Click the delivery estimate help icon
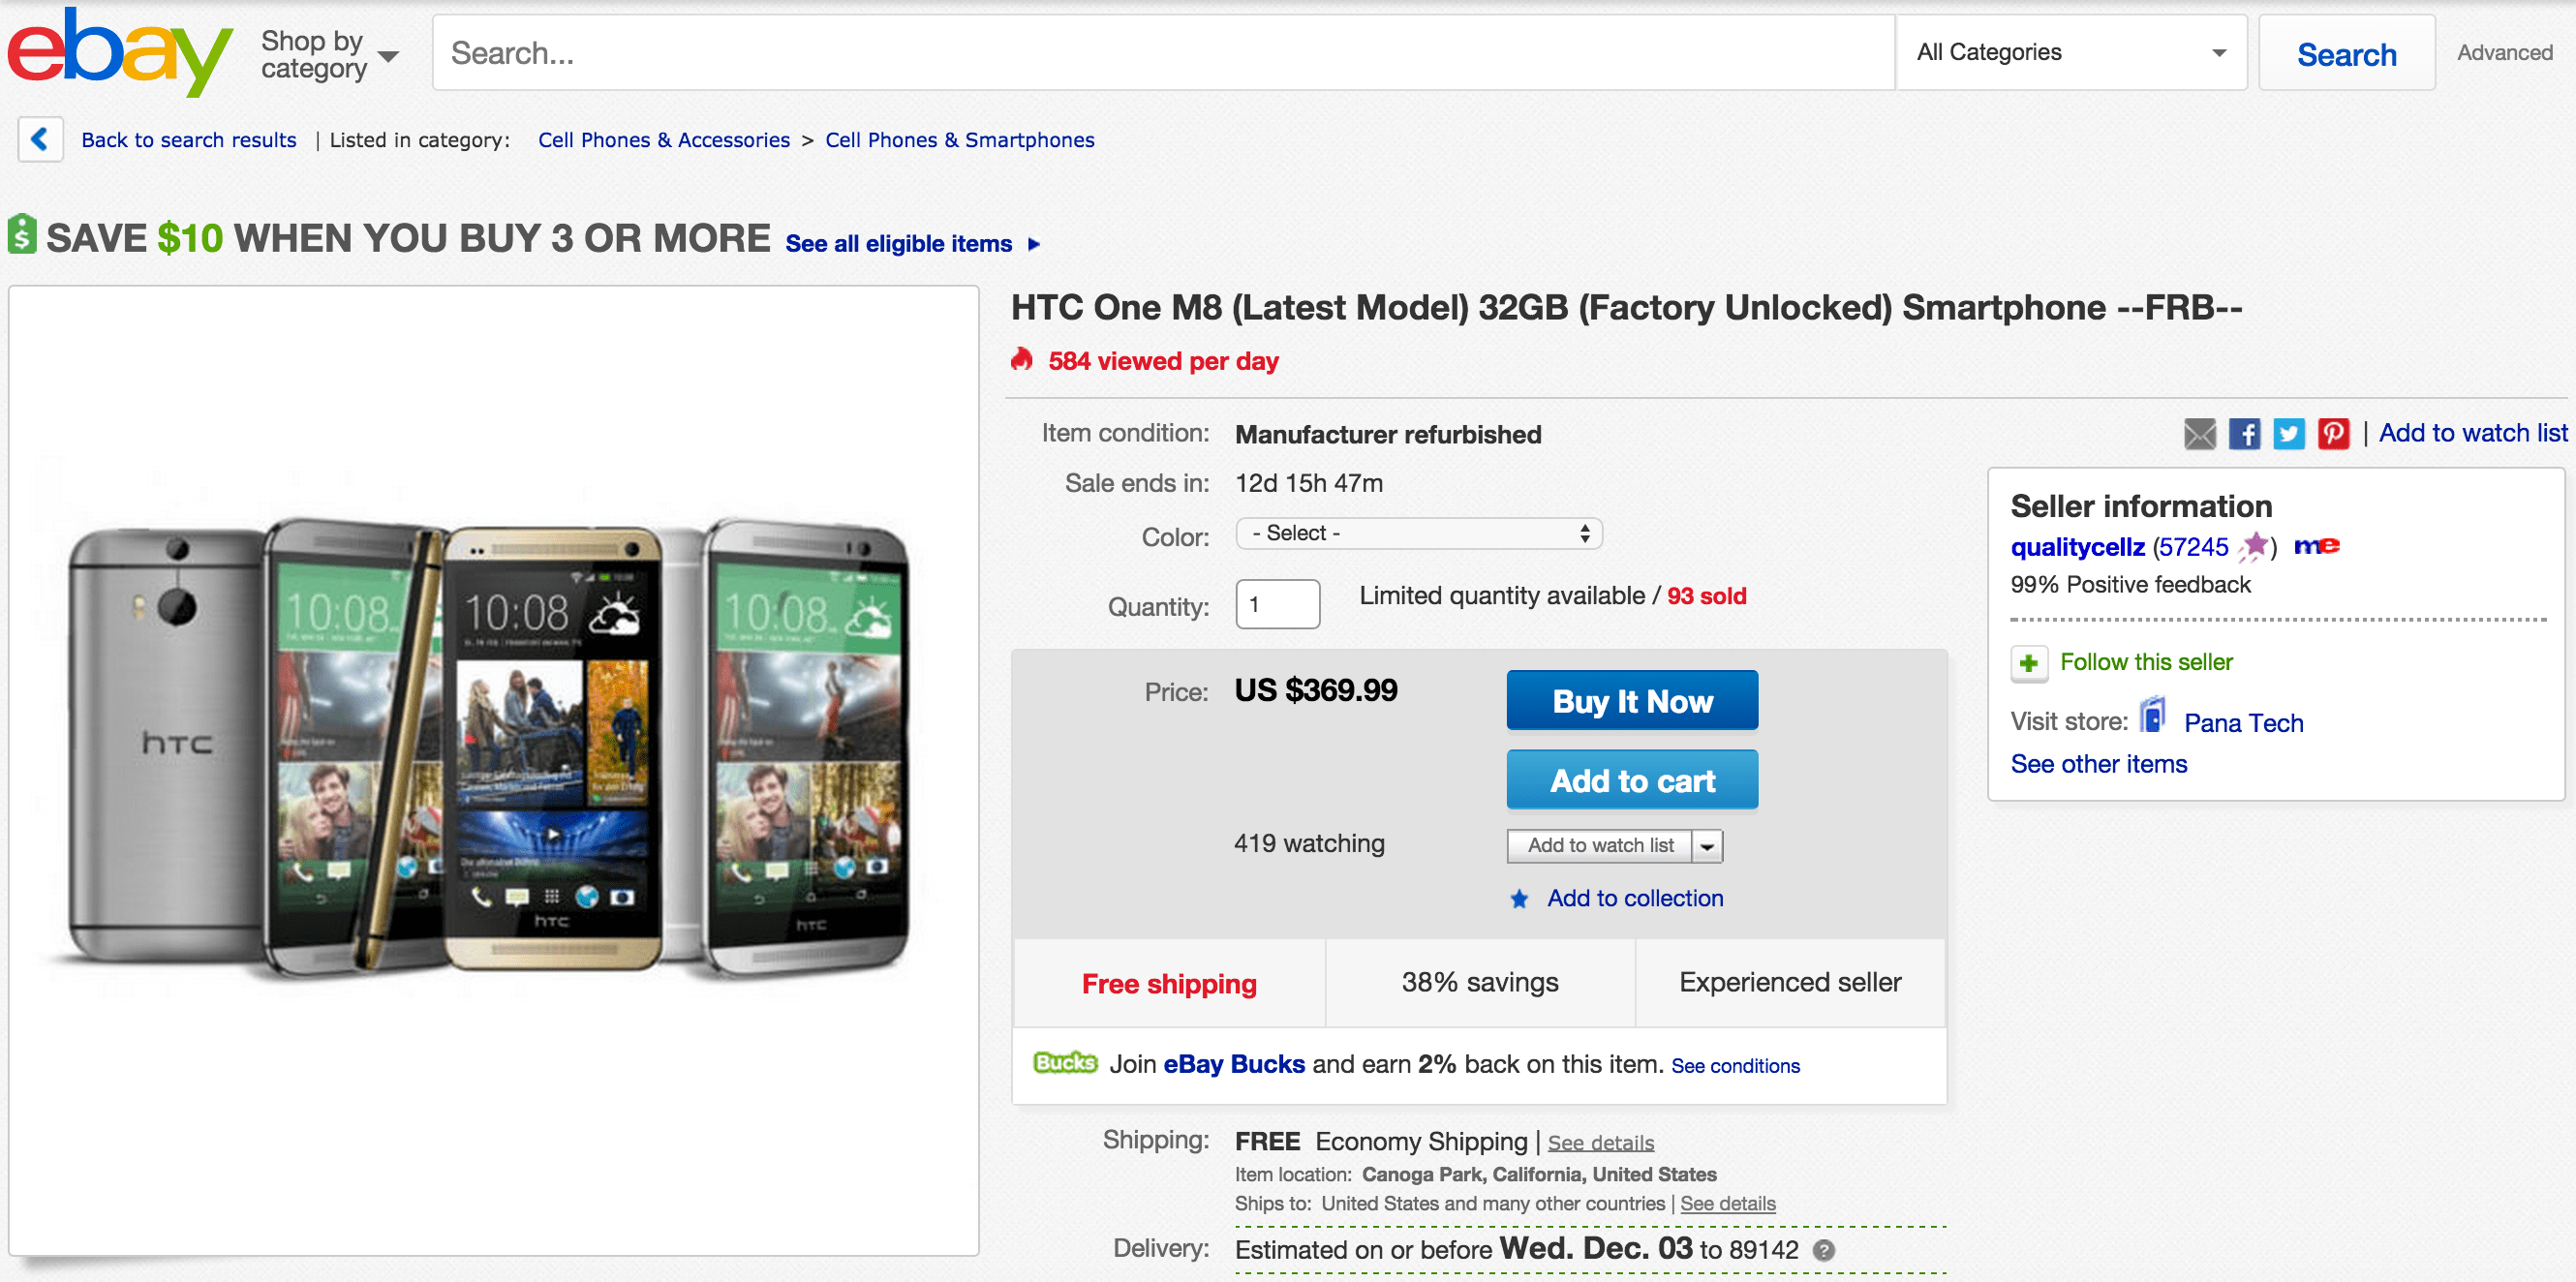Screen dimensions: 2576x1282 click(x=1824, y=1250)
